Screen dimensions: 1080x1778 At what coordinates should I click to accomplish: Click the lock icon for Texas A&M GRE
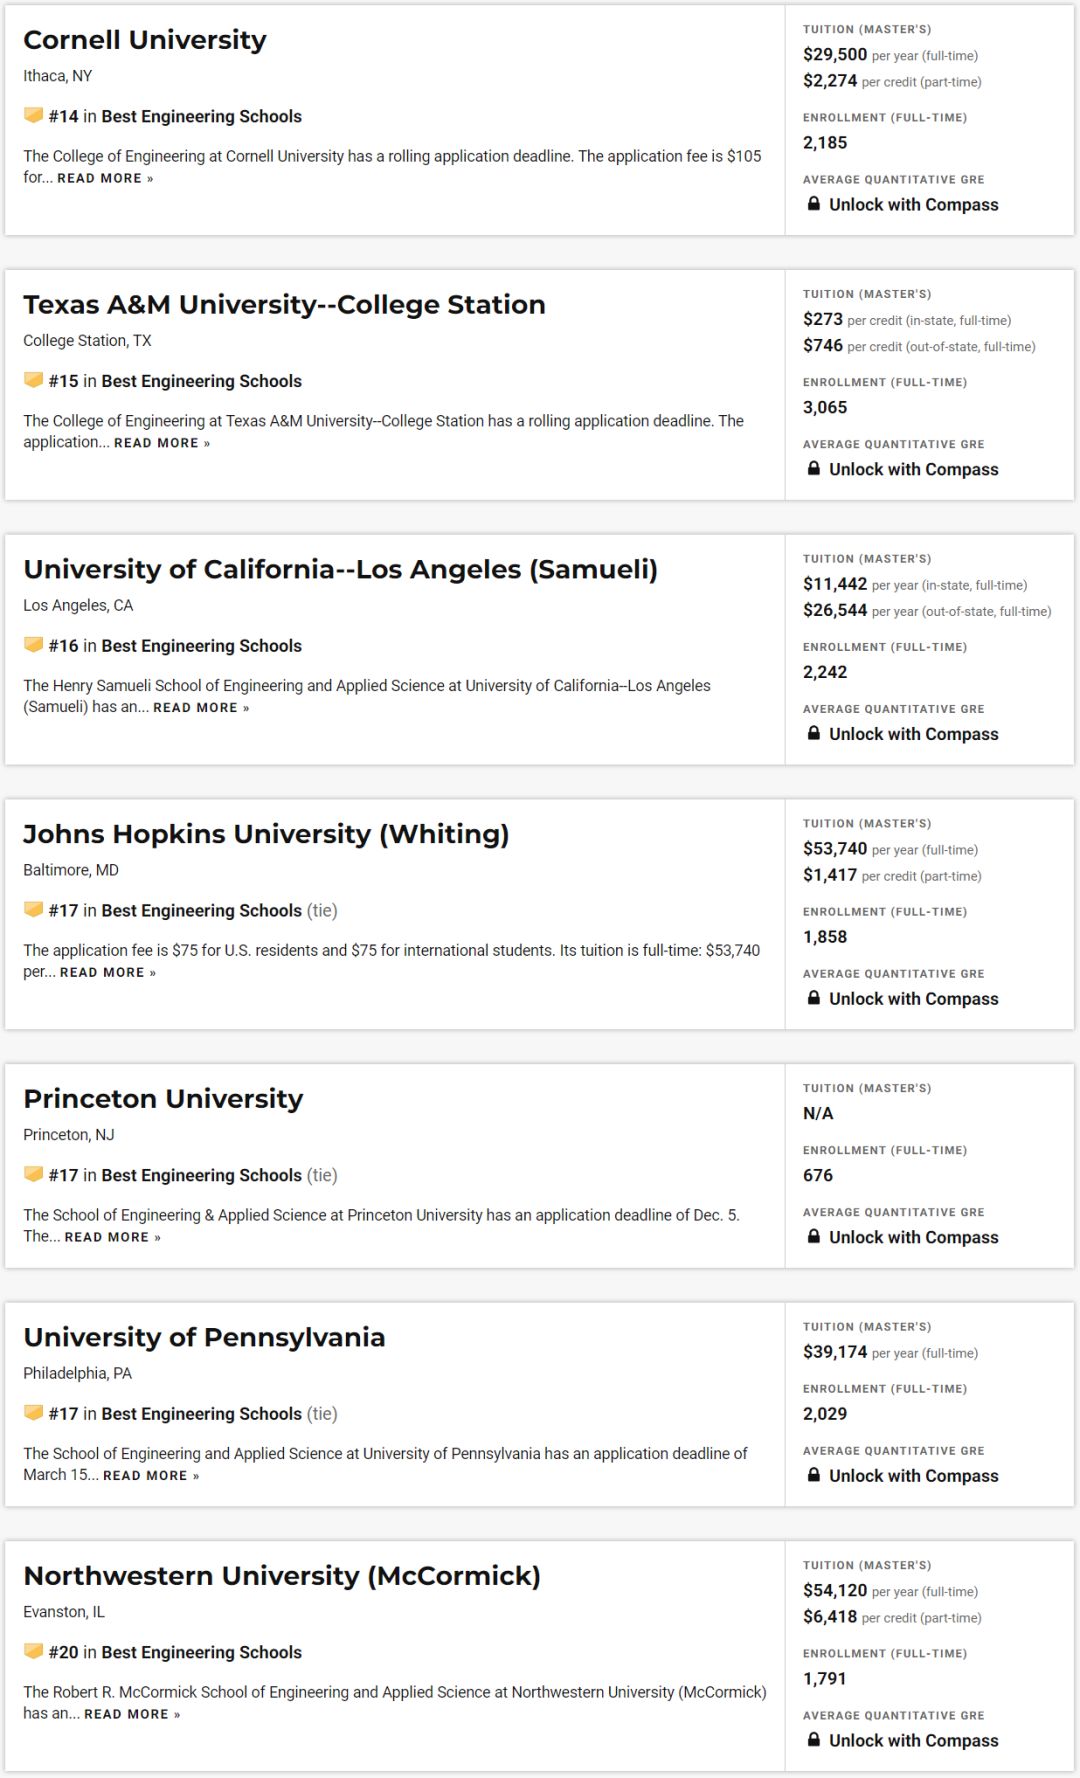pos(814,469)
